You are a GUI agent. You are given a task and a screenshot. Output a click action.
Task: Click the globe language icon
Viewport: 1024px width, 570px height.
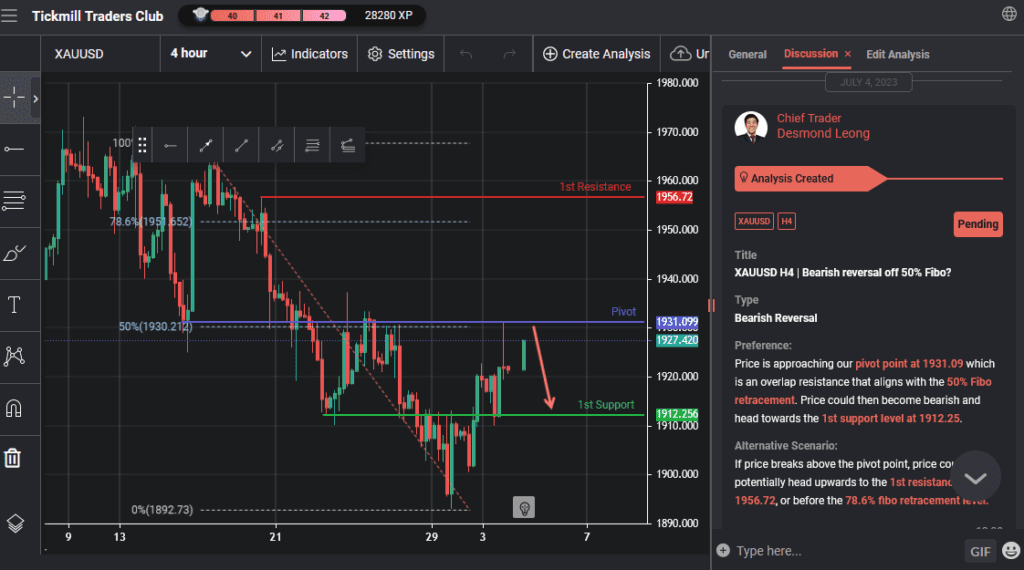tap(1008, 14)
